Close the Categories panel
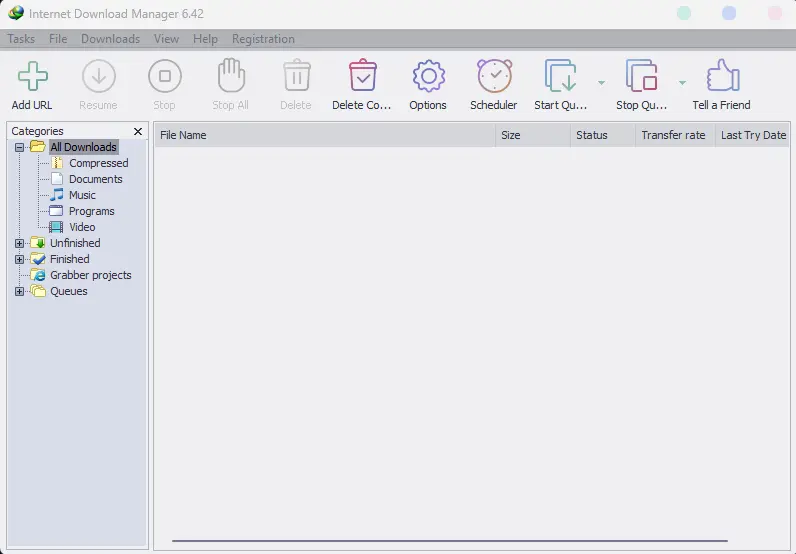The width and height of the screenshot is (796, 554). (x=138, y=132)
